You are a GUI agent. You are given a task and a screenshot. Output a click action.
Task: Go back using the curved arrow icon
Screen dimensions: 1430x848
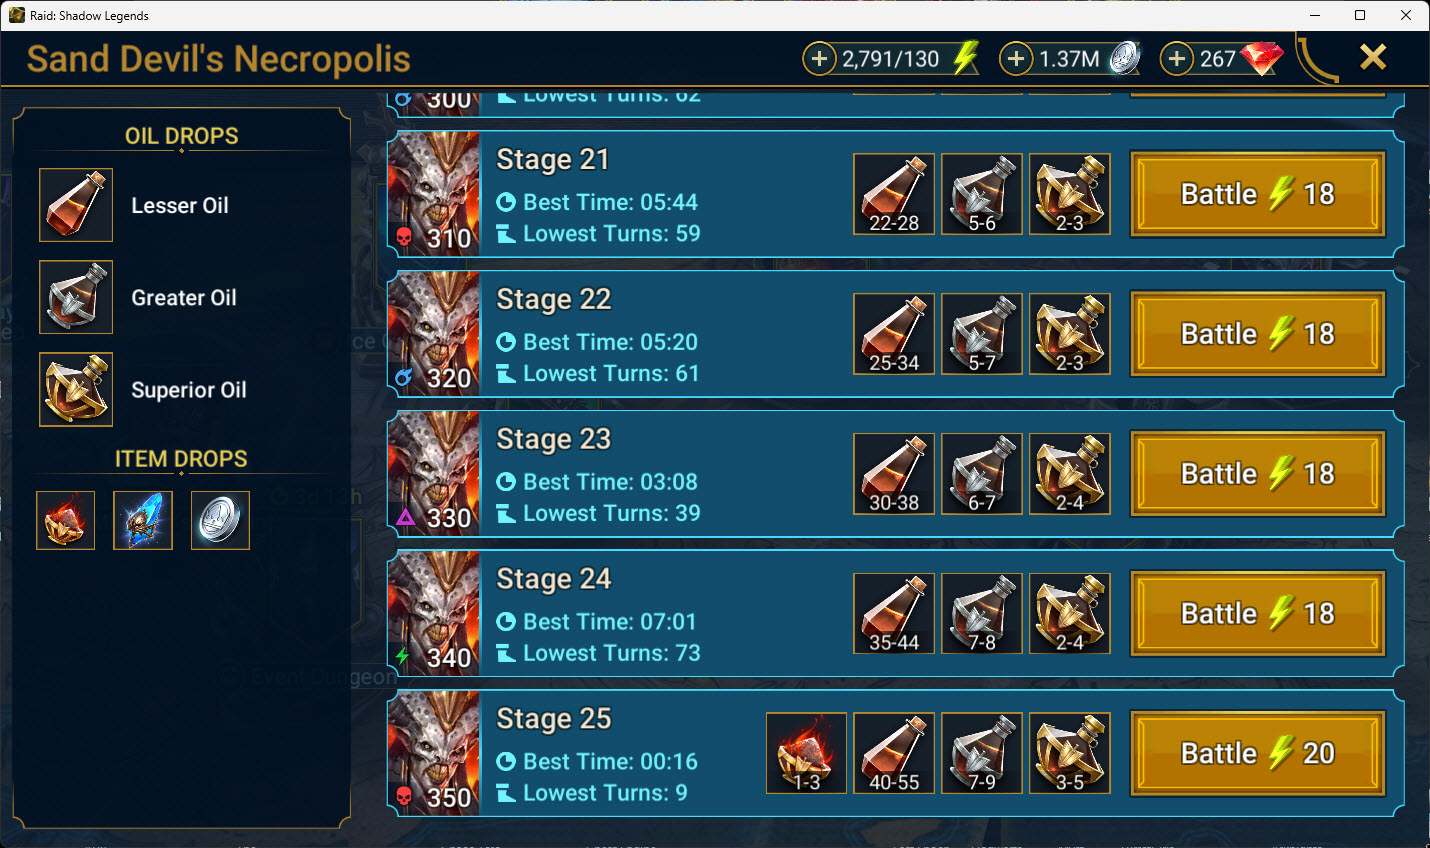click(x=1317, y=59)
